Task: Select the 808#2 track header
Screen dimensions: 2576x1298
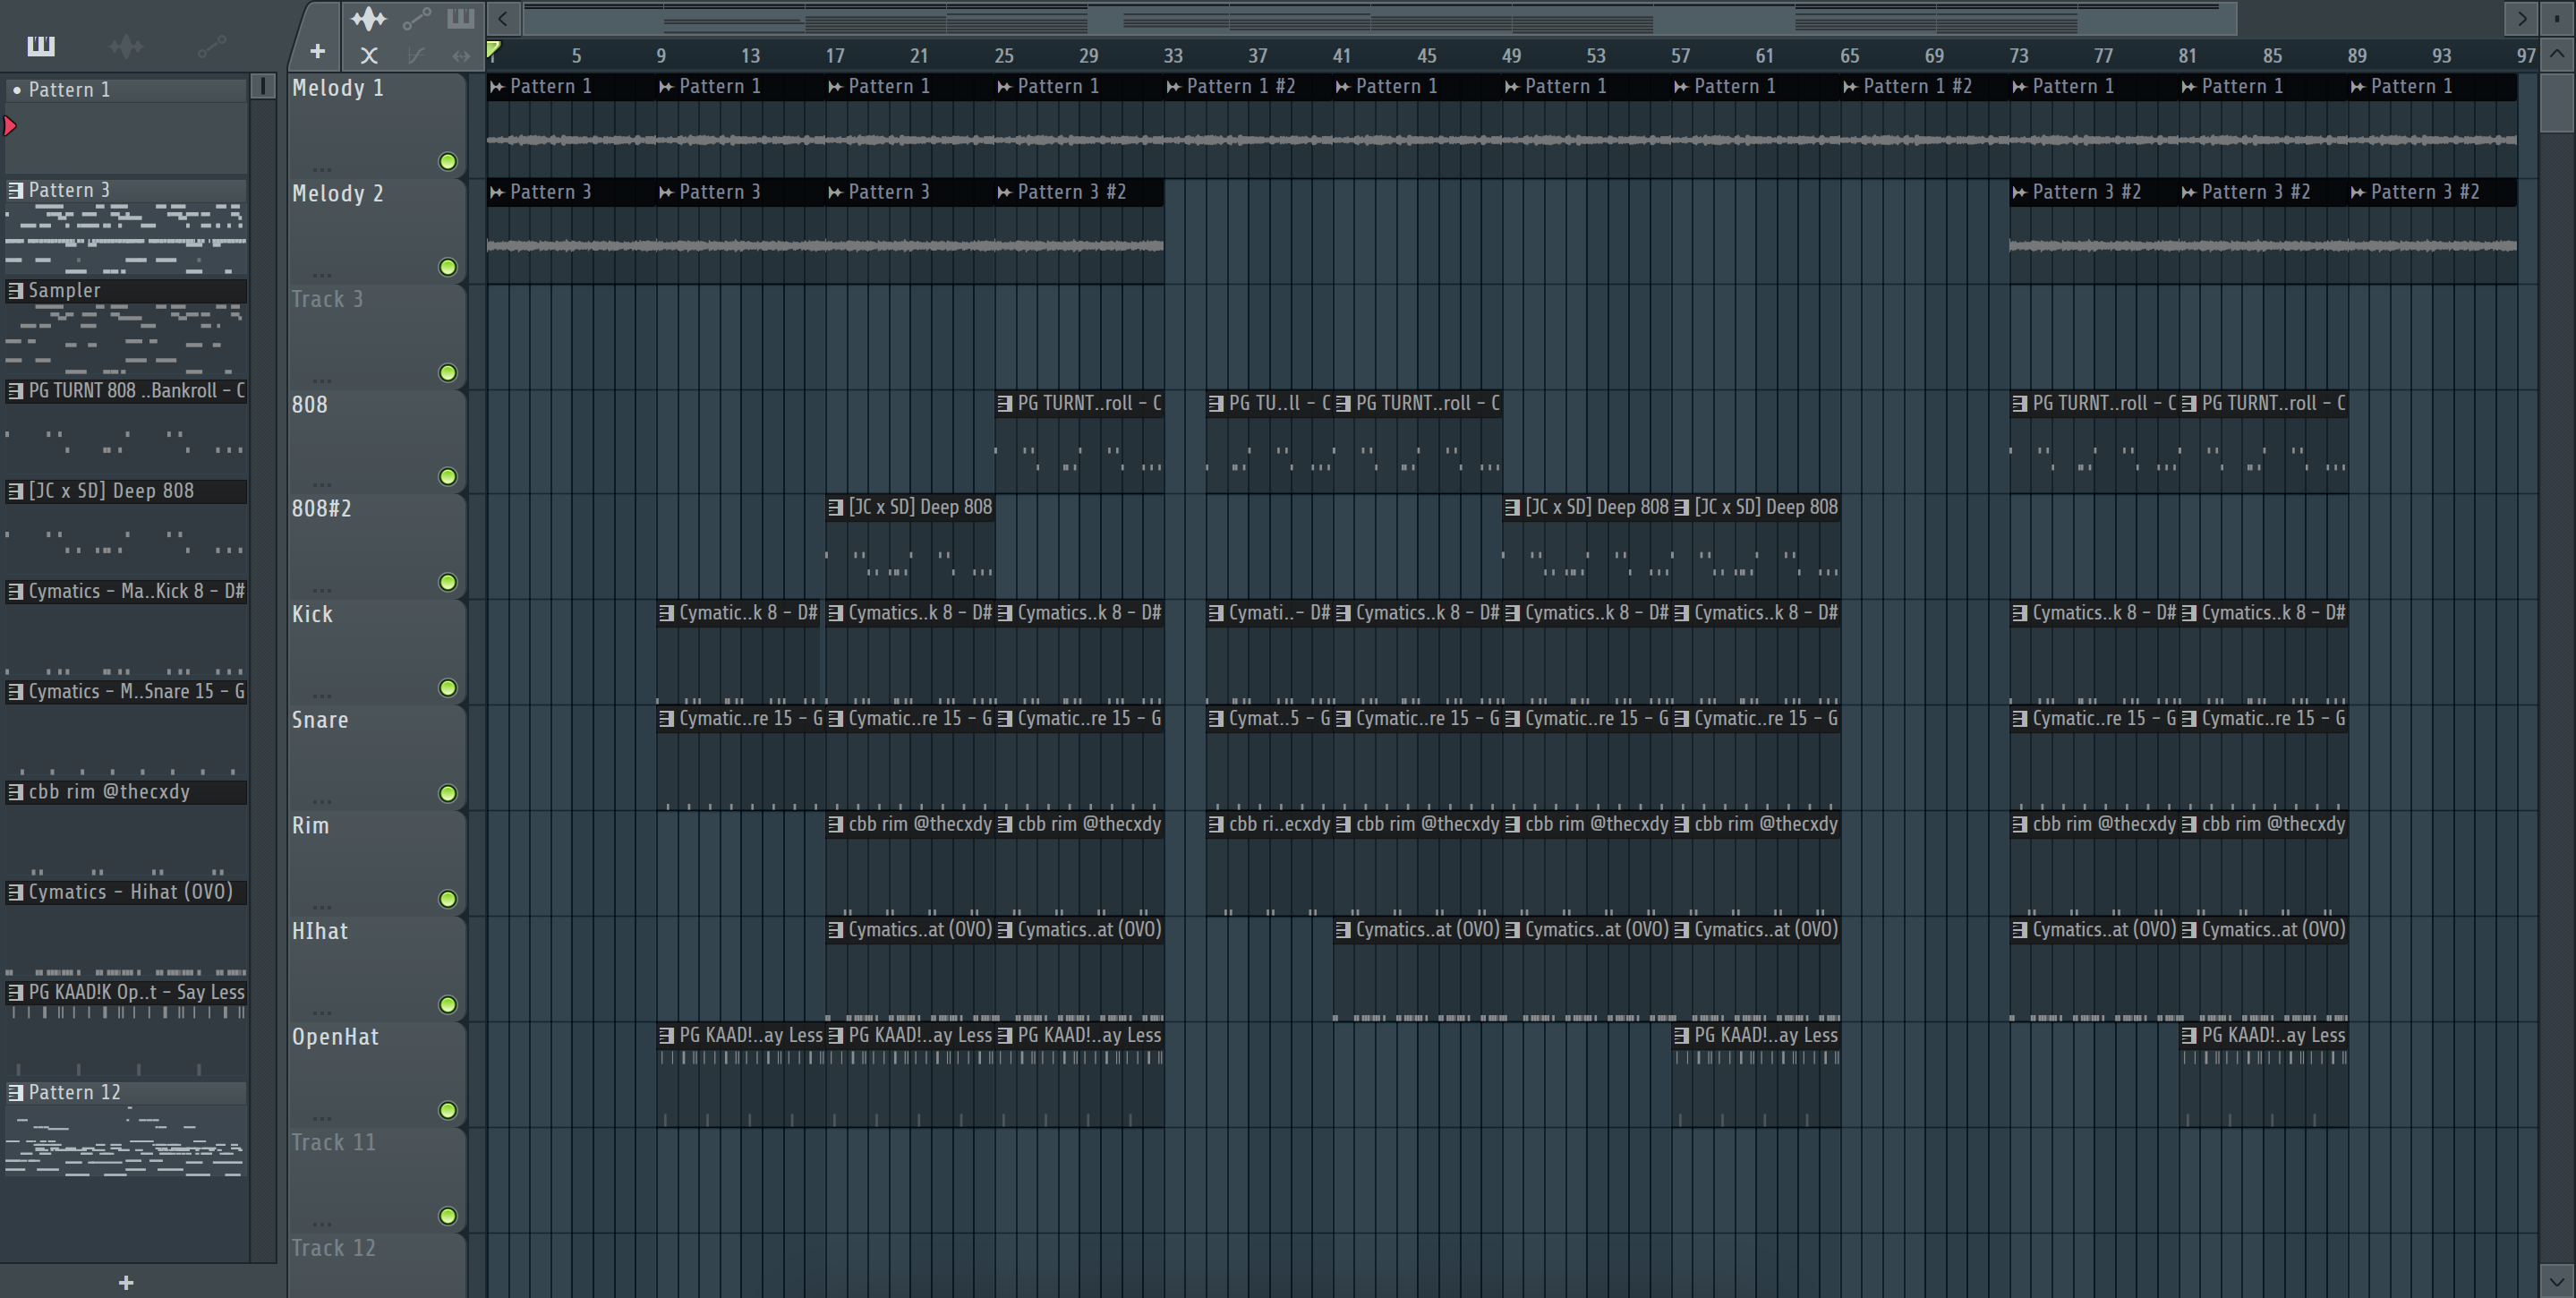Action: click(376, 547)
